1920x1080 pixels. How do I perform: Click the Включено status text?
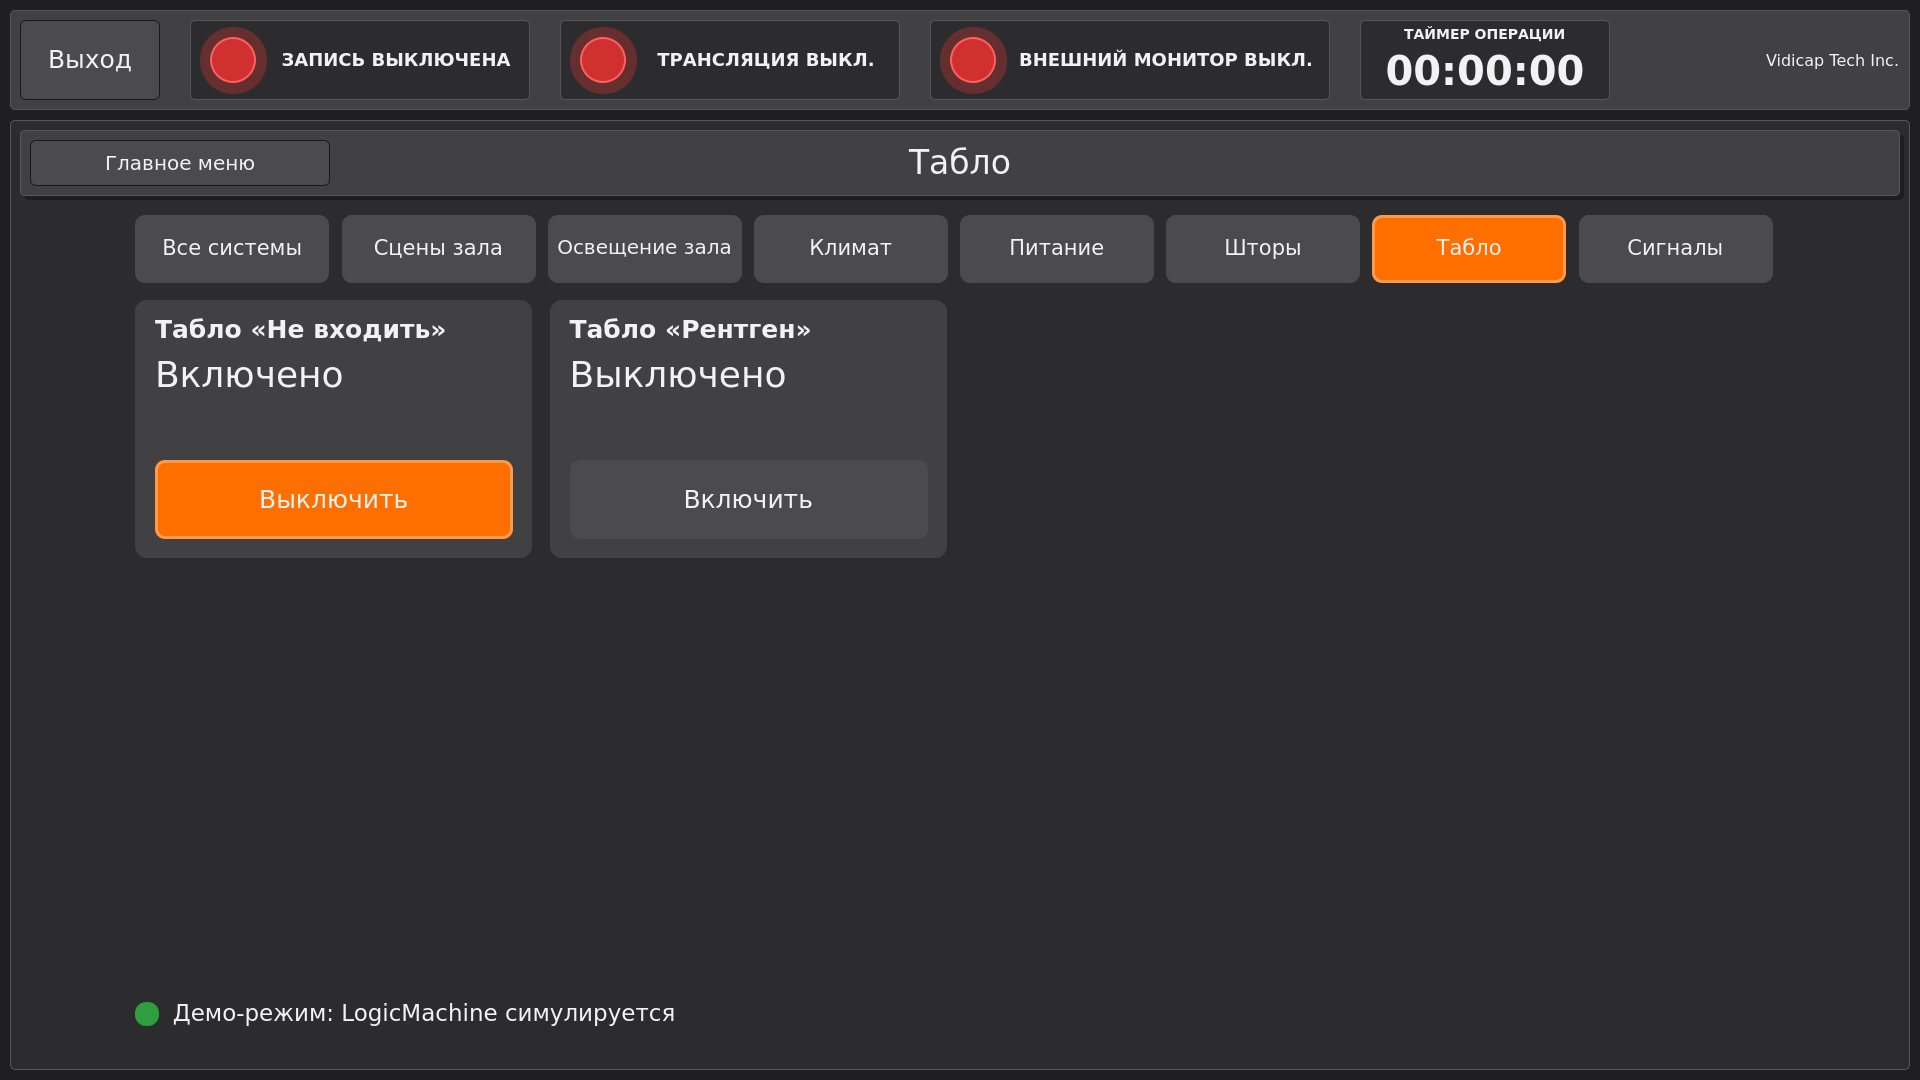point(249,375)
